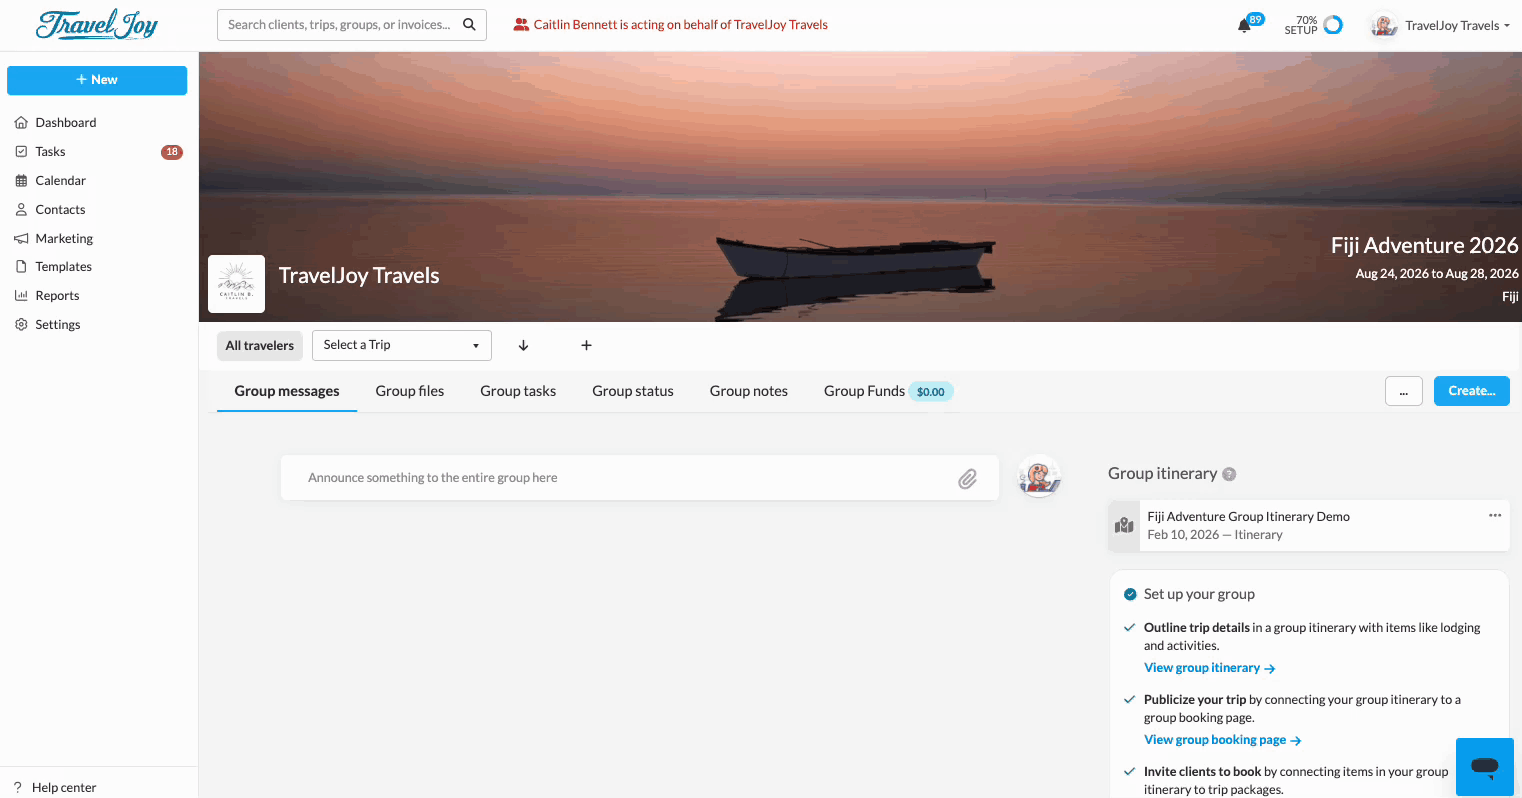This screenshot has width=1522, height=798.
Task: Click the notification bell icon
Action: click(1244, 25)
